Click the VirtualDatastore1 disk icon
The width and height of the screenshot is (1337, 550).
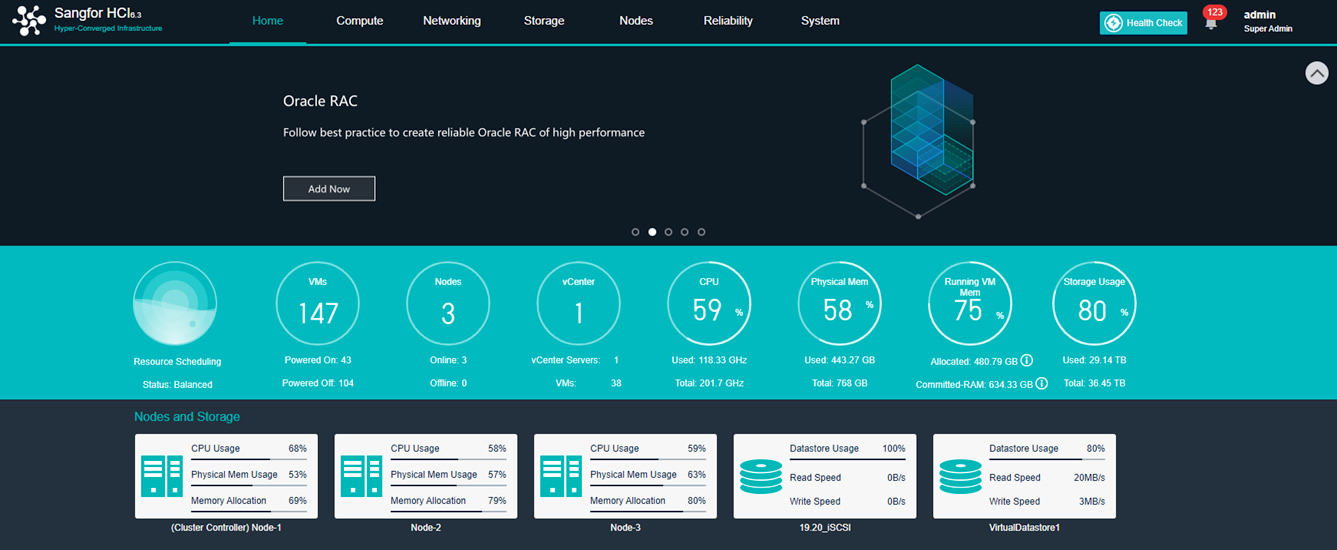pyautogui.click(x=960, y=477)
